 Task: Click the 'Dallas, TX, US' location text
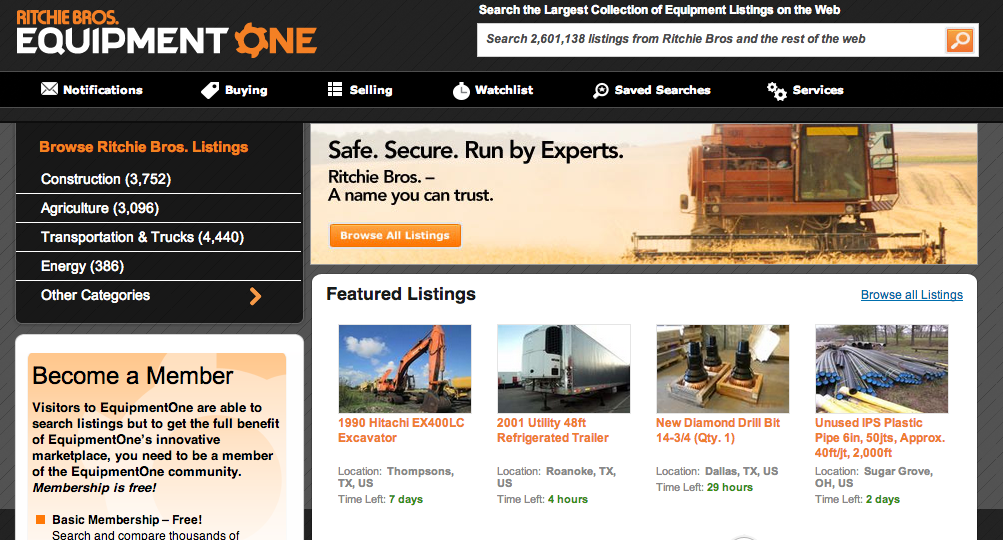click(741, 472)
